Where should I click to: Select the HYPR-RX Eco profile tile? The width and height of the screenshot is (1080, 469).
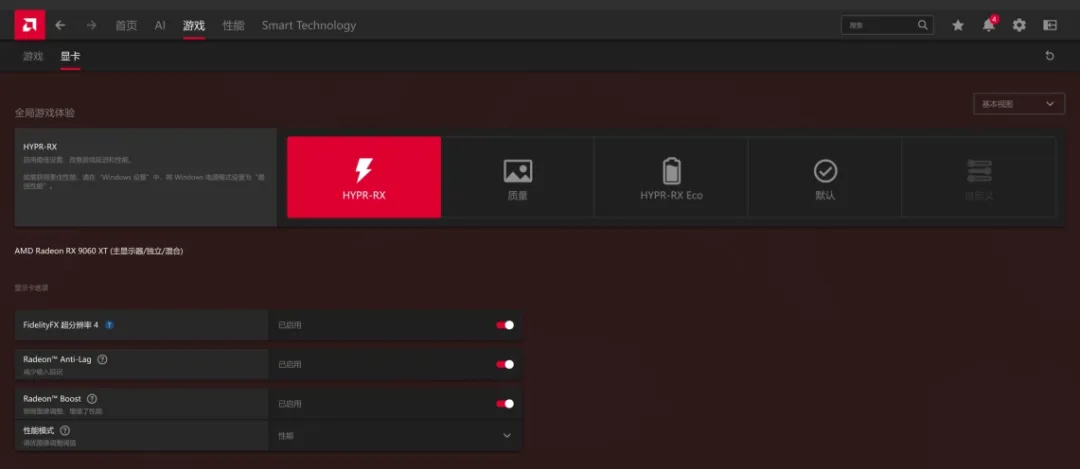[x=671, y=177]
